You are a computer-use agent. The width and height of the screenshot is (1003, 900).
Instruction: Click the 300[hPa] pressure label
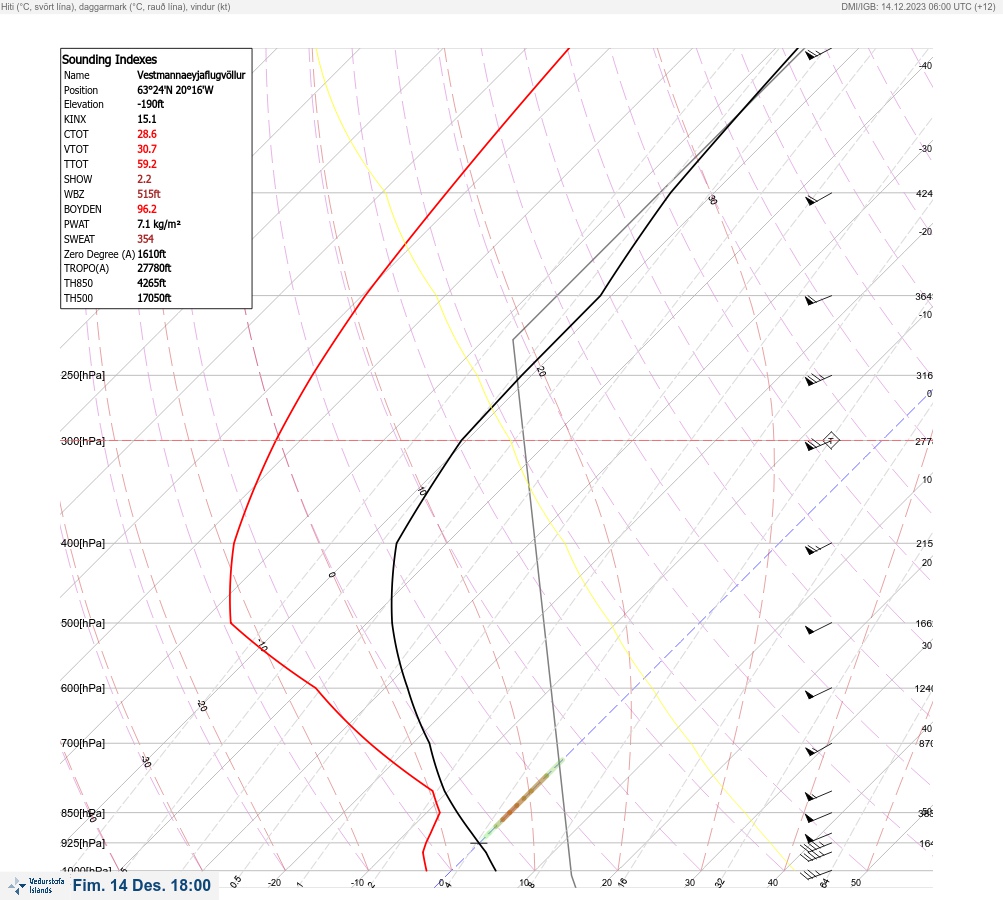(83, 441)
